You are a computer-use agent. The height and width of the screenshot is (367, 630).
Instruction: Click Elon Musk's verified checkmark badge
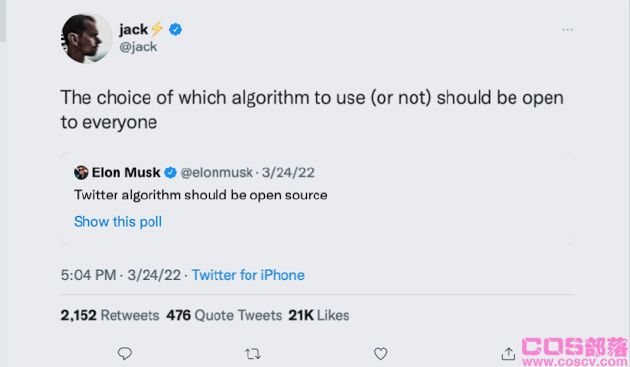(x=170, y=172)
